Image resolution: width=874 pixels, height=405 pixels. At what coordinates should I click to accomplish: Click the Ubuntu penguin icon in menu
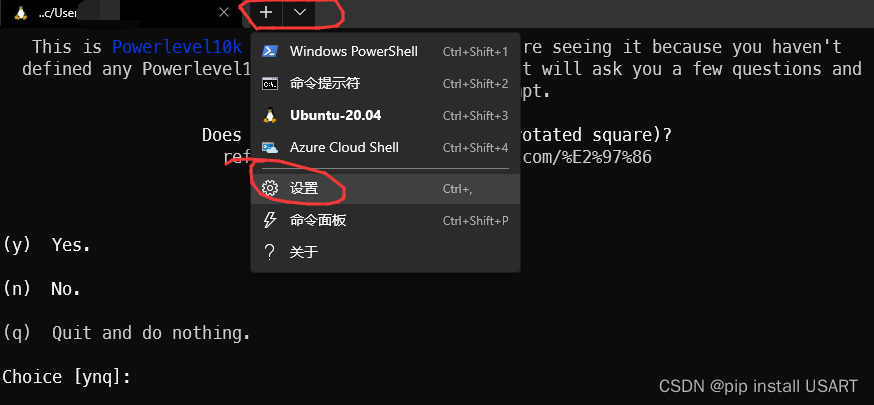click(x=269, y=115)
